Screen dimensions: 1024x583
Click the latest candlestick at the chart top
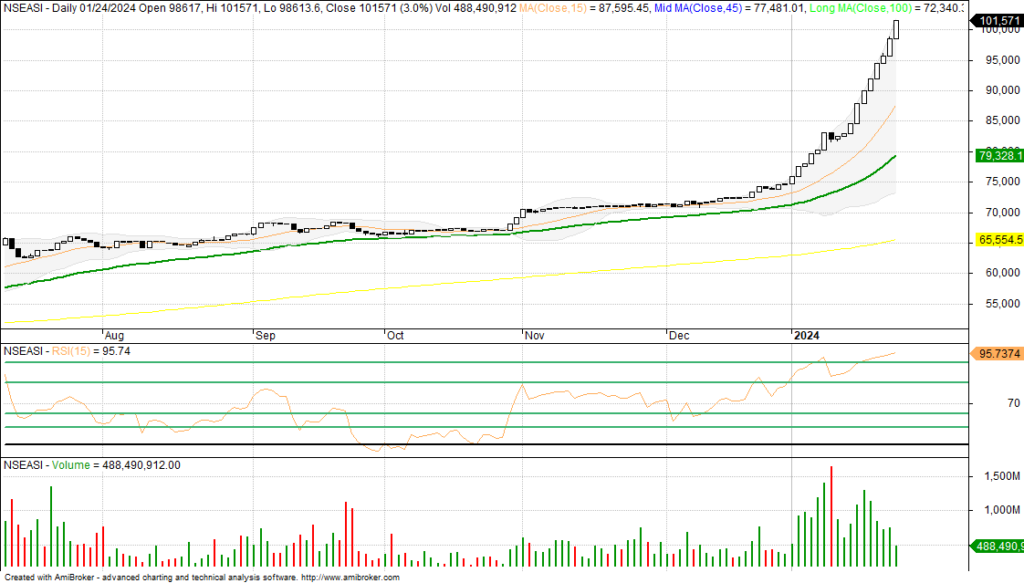coord(896,29)
